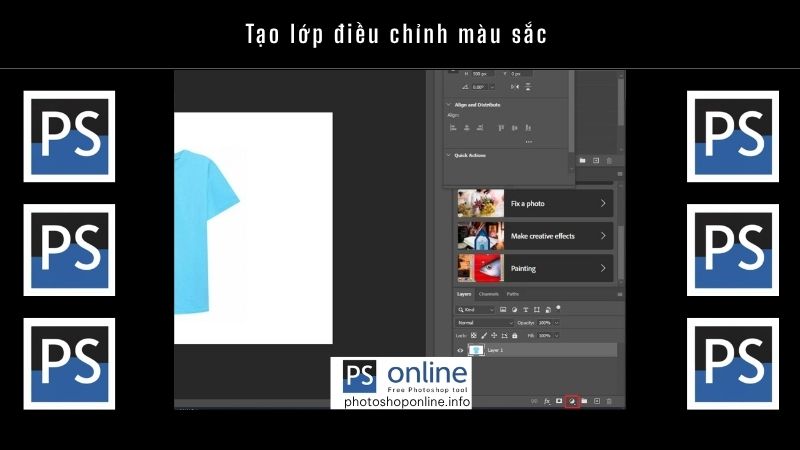Open the Opacity dropdown arrow
The width and height of the screenshot is (800, 450).
(557, 323)
